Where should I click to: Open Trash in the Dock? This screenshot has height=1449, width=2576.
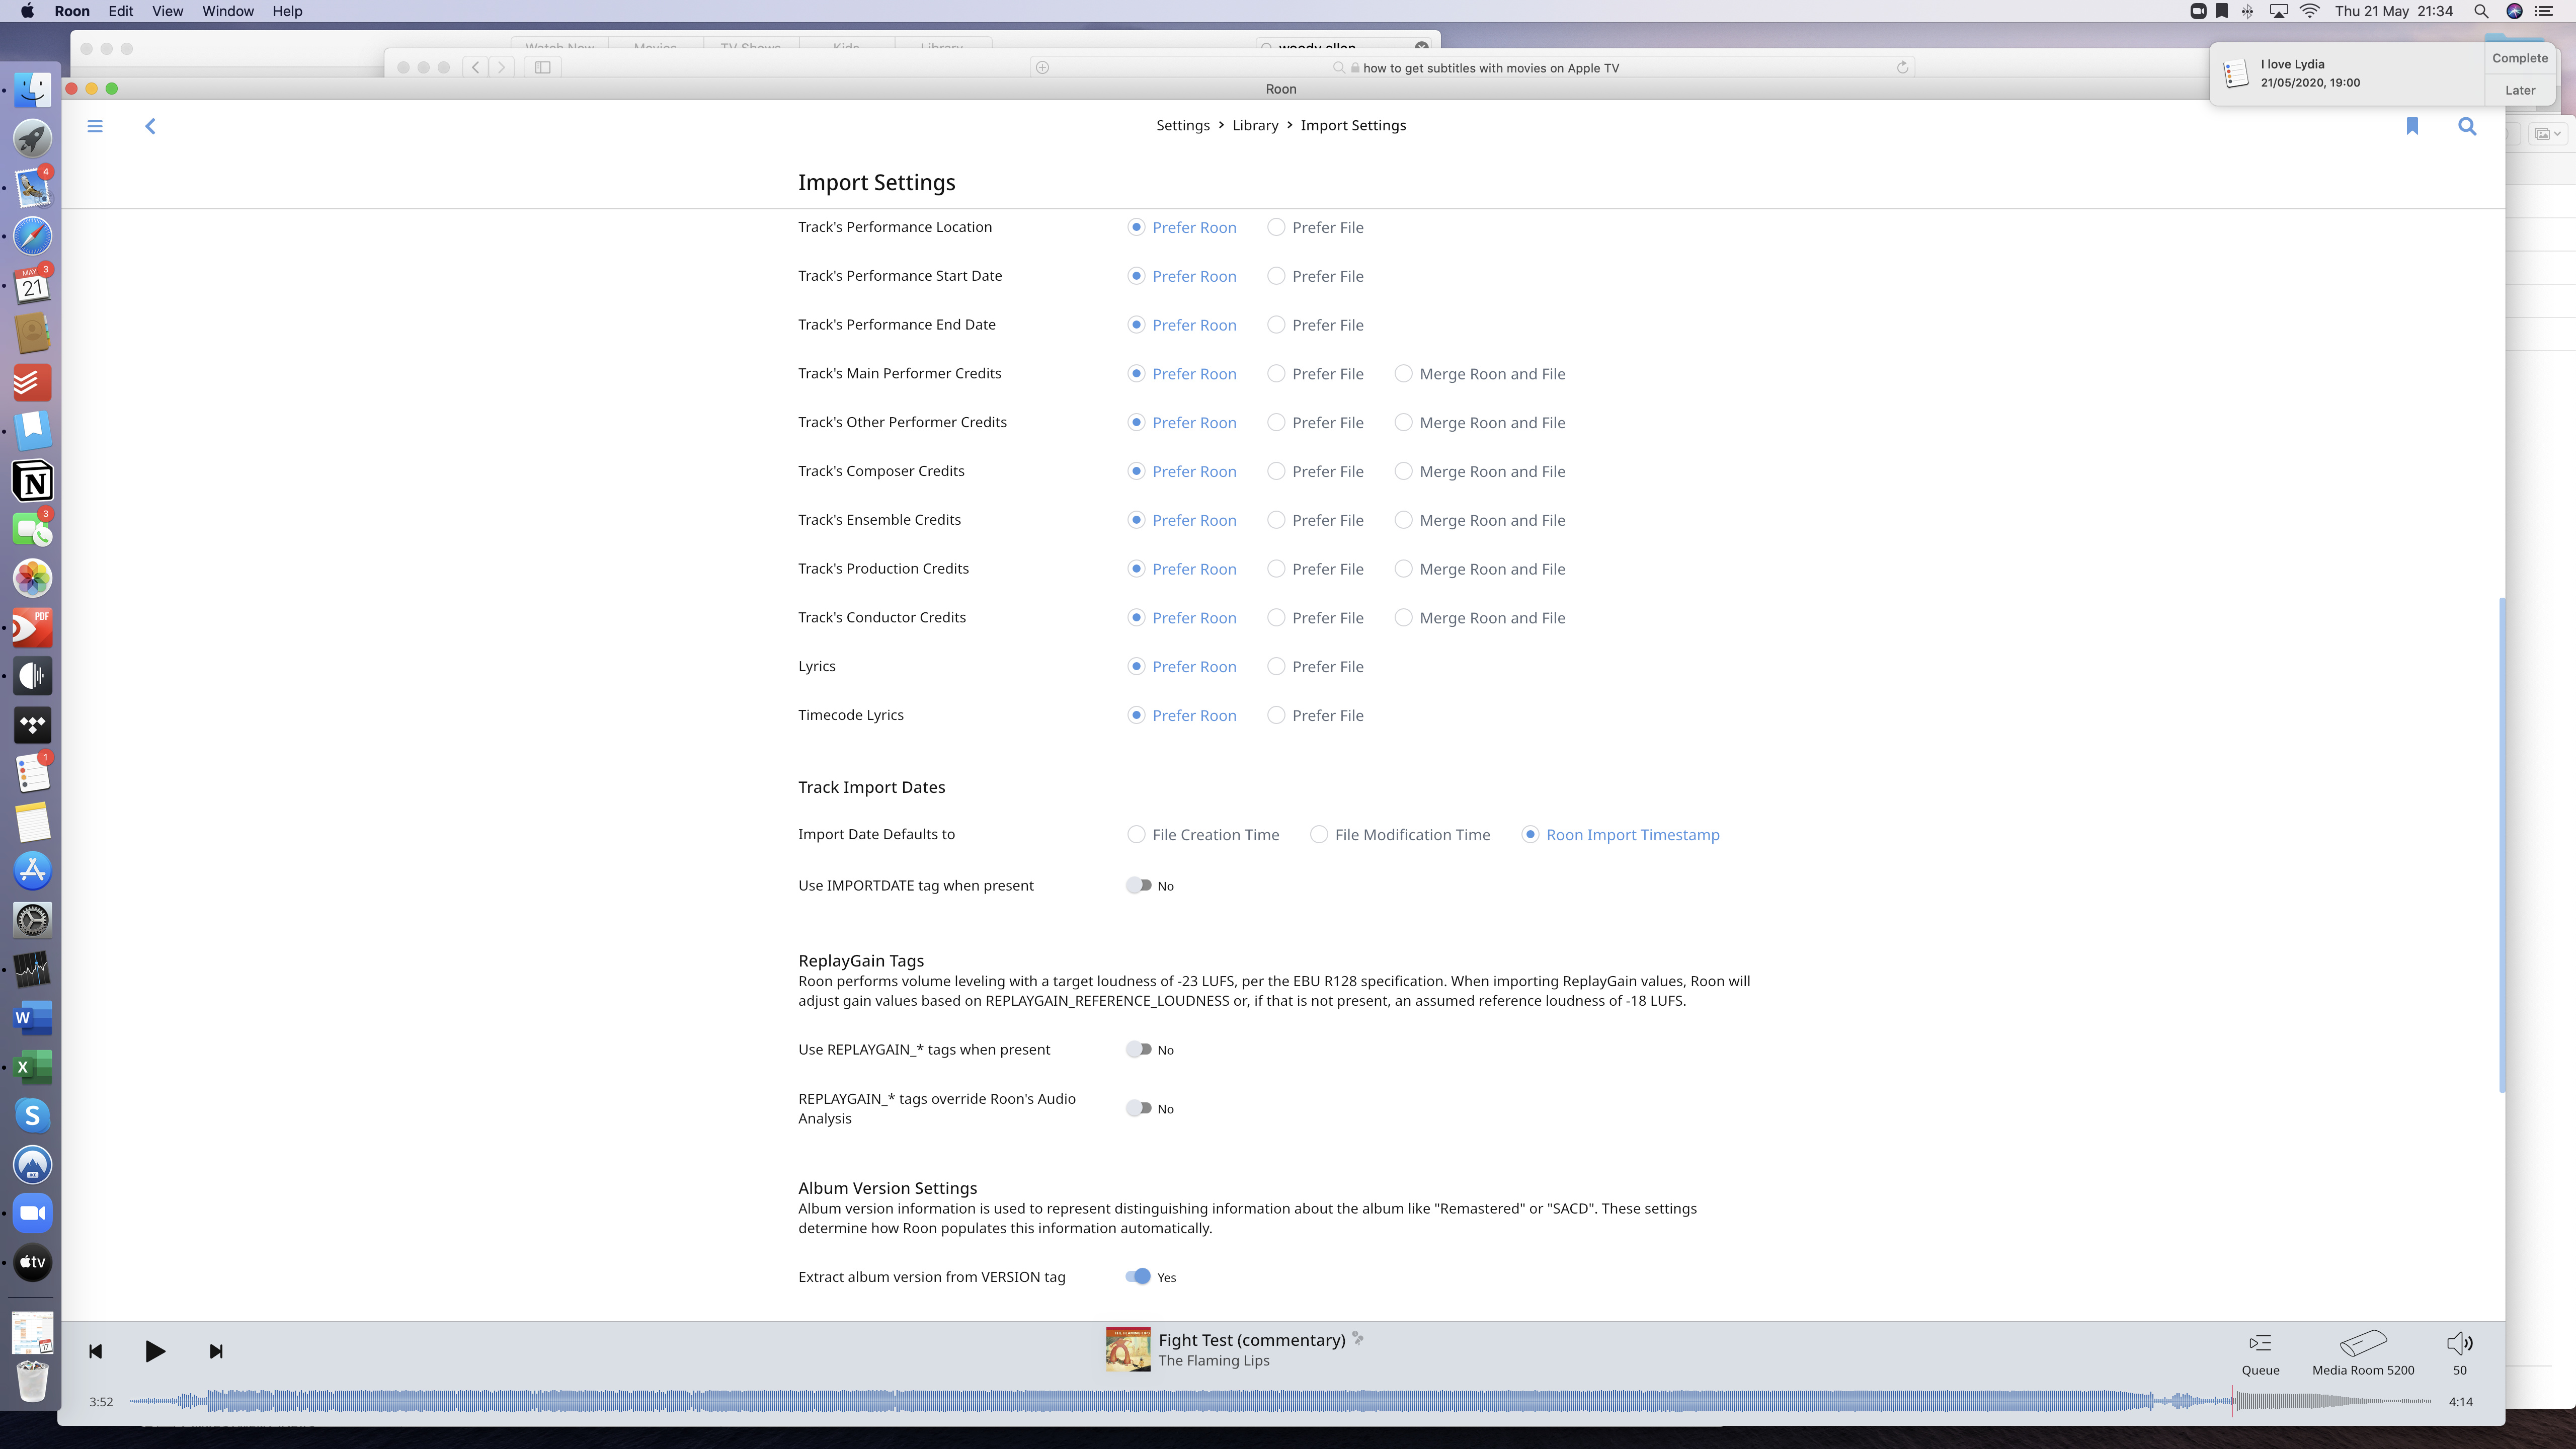[x=32, y=1381]
